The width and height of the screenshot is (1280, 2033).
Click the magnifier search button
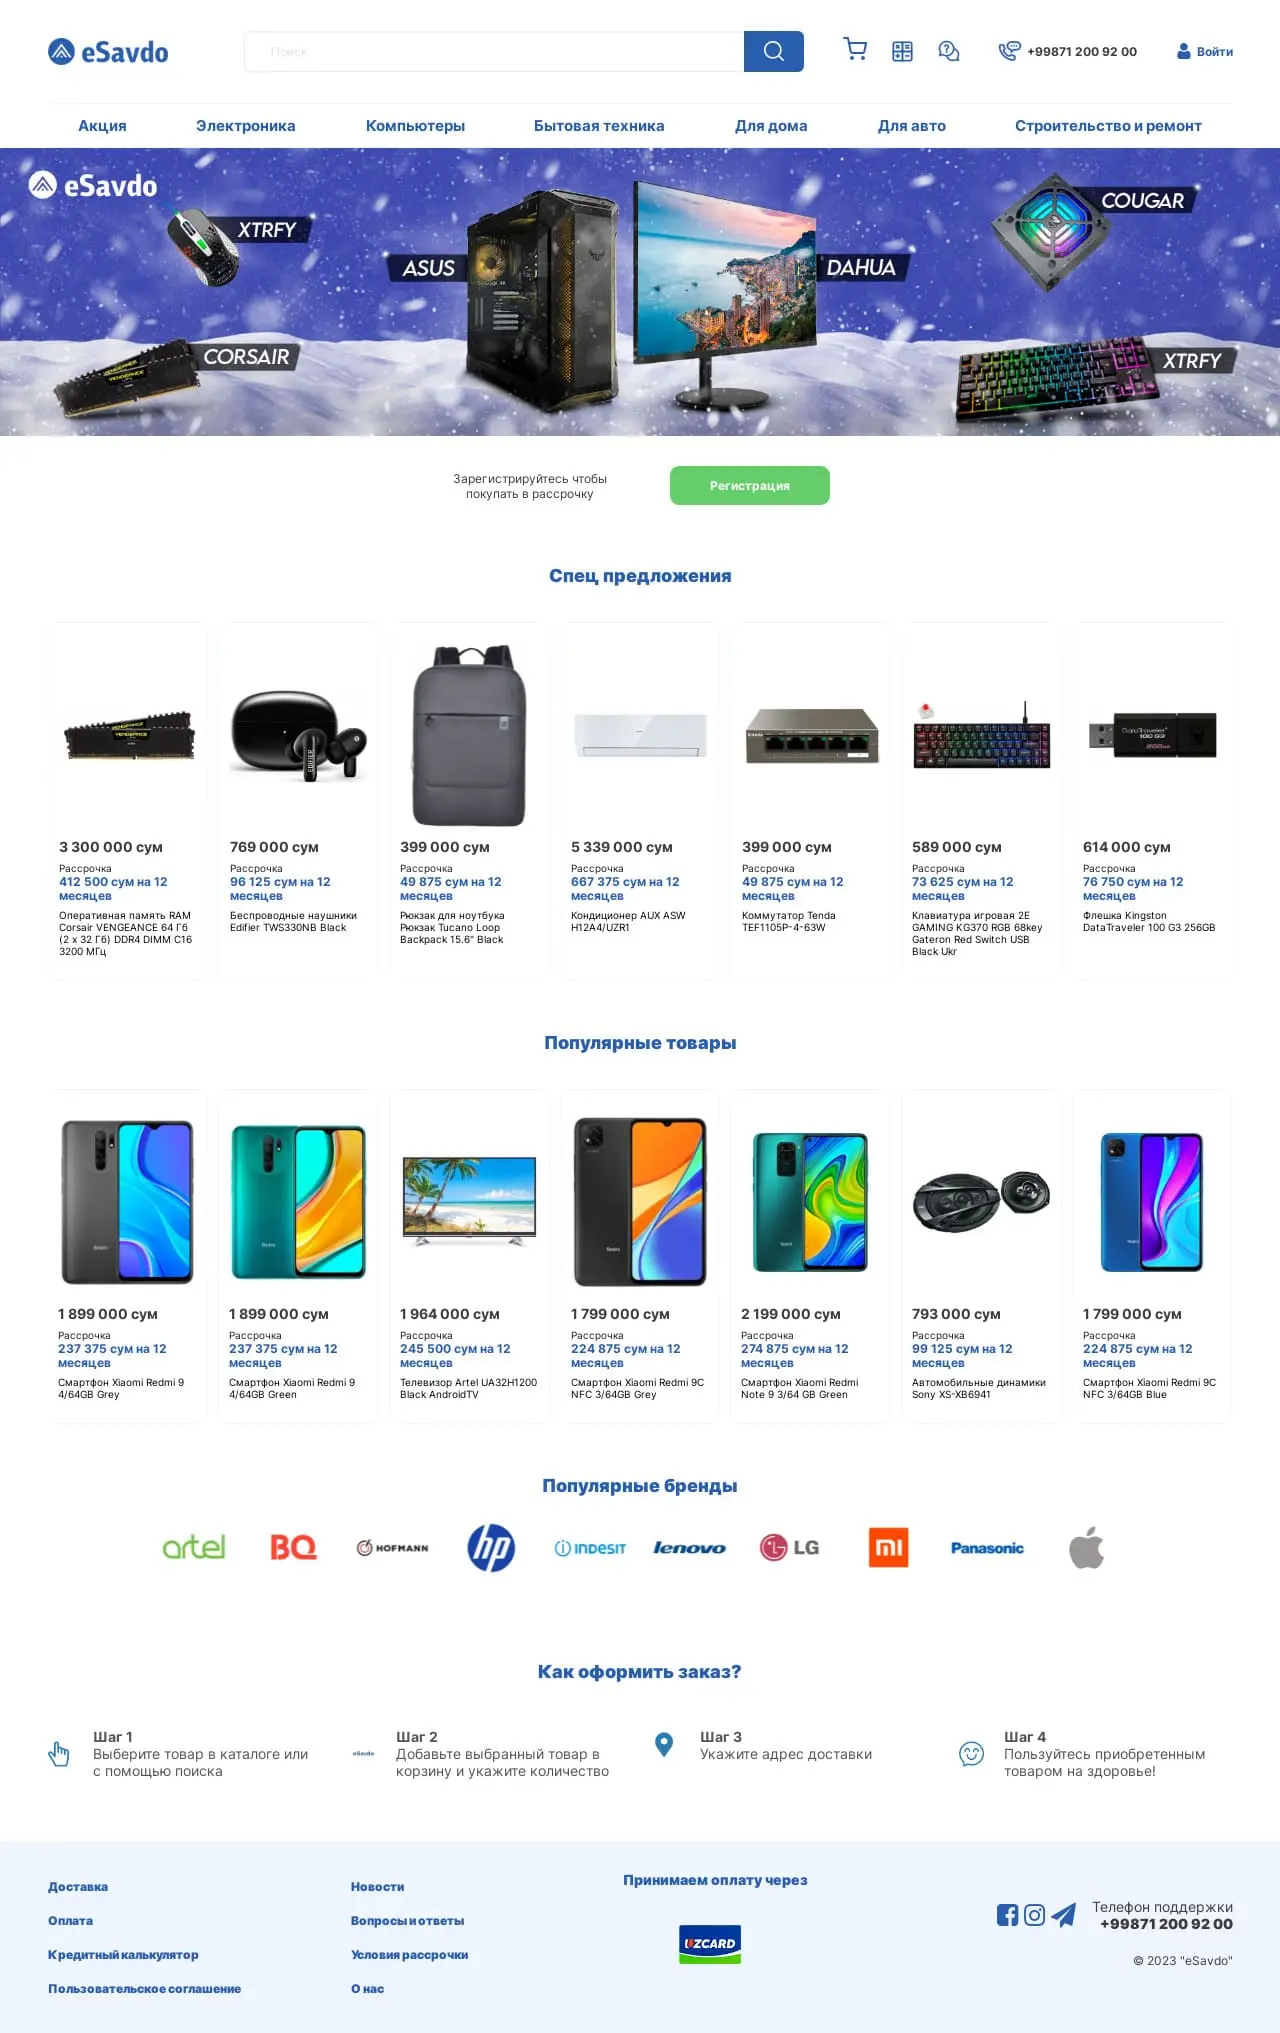773,51
